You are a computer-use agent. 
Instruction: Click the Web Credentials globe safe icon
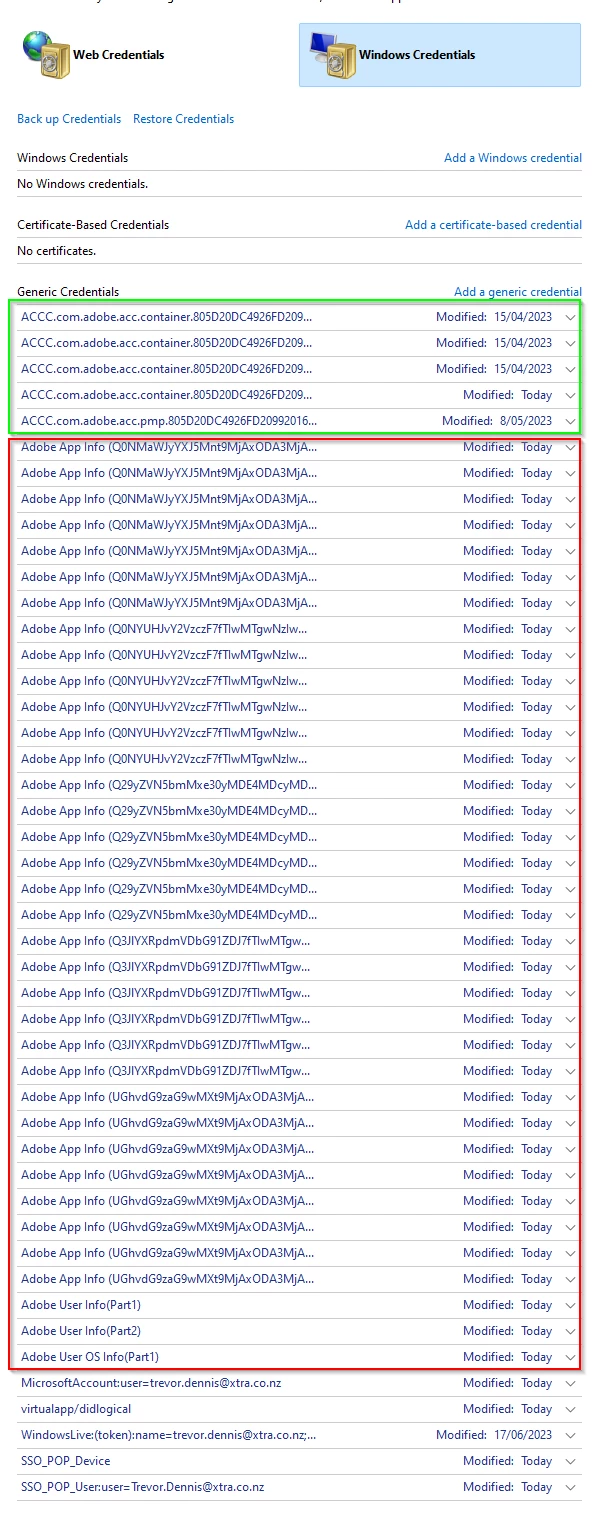[x=45, y=55]
